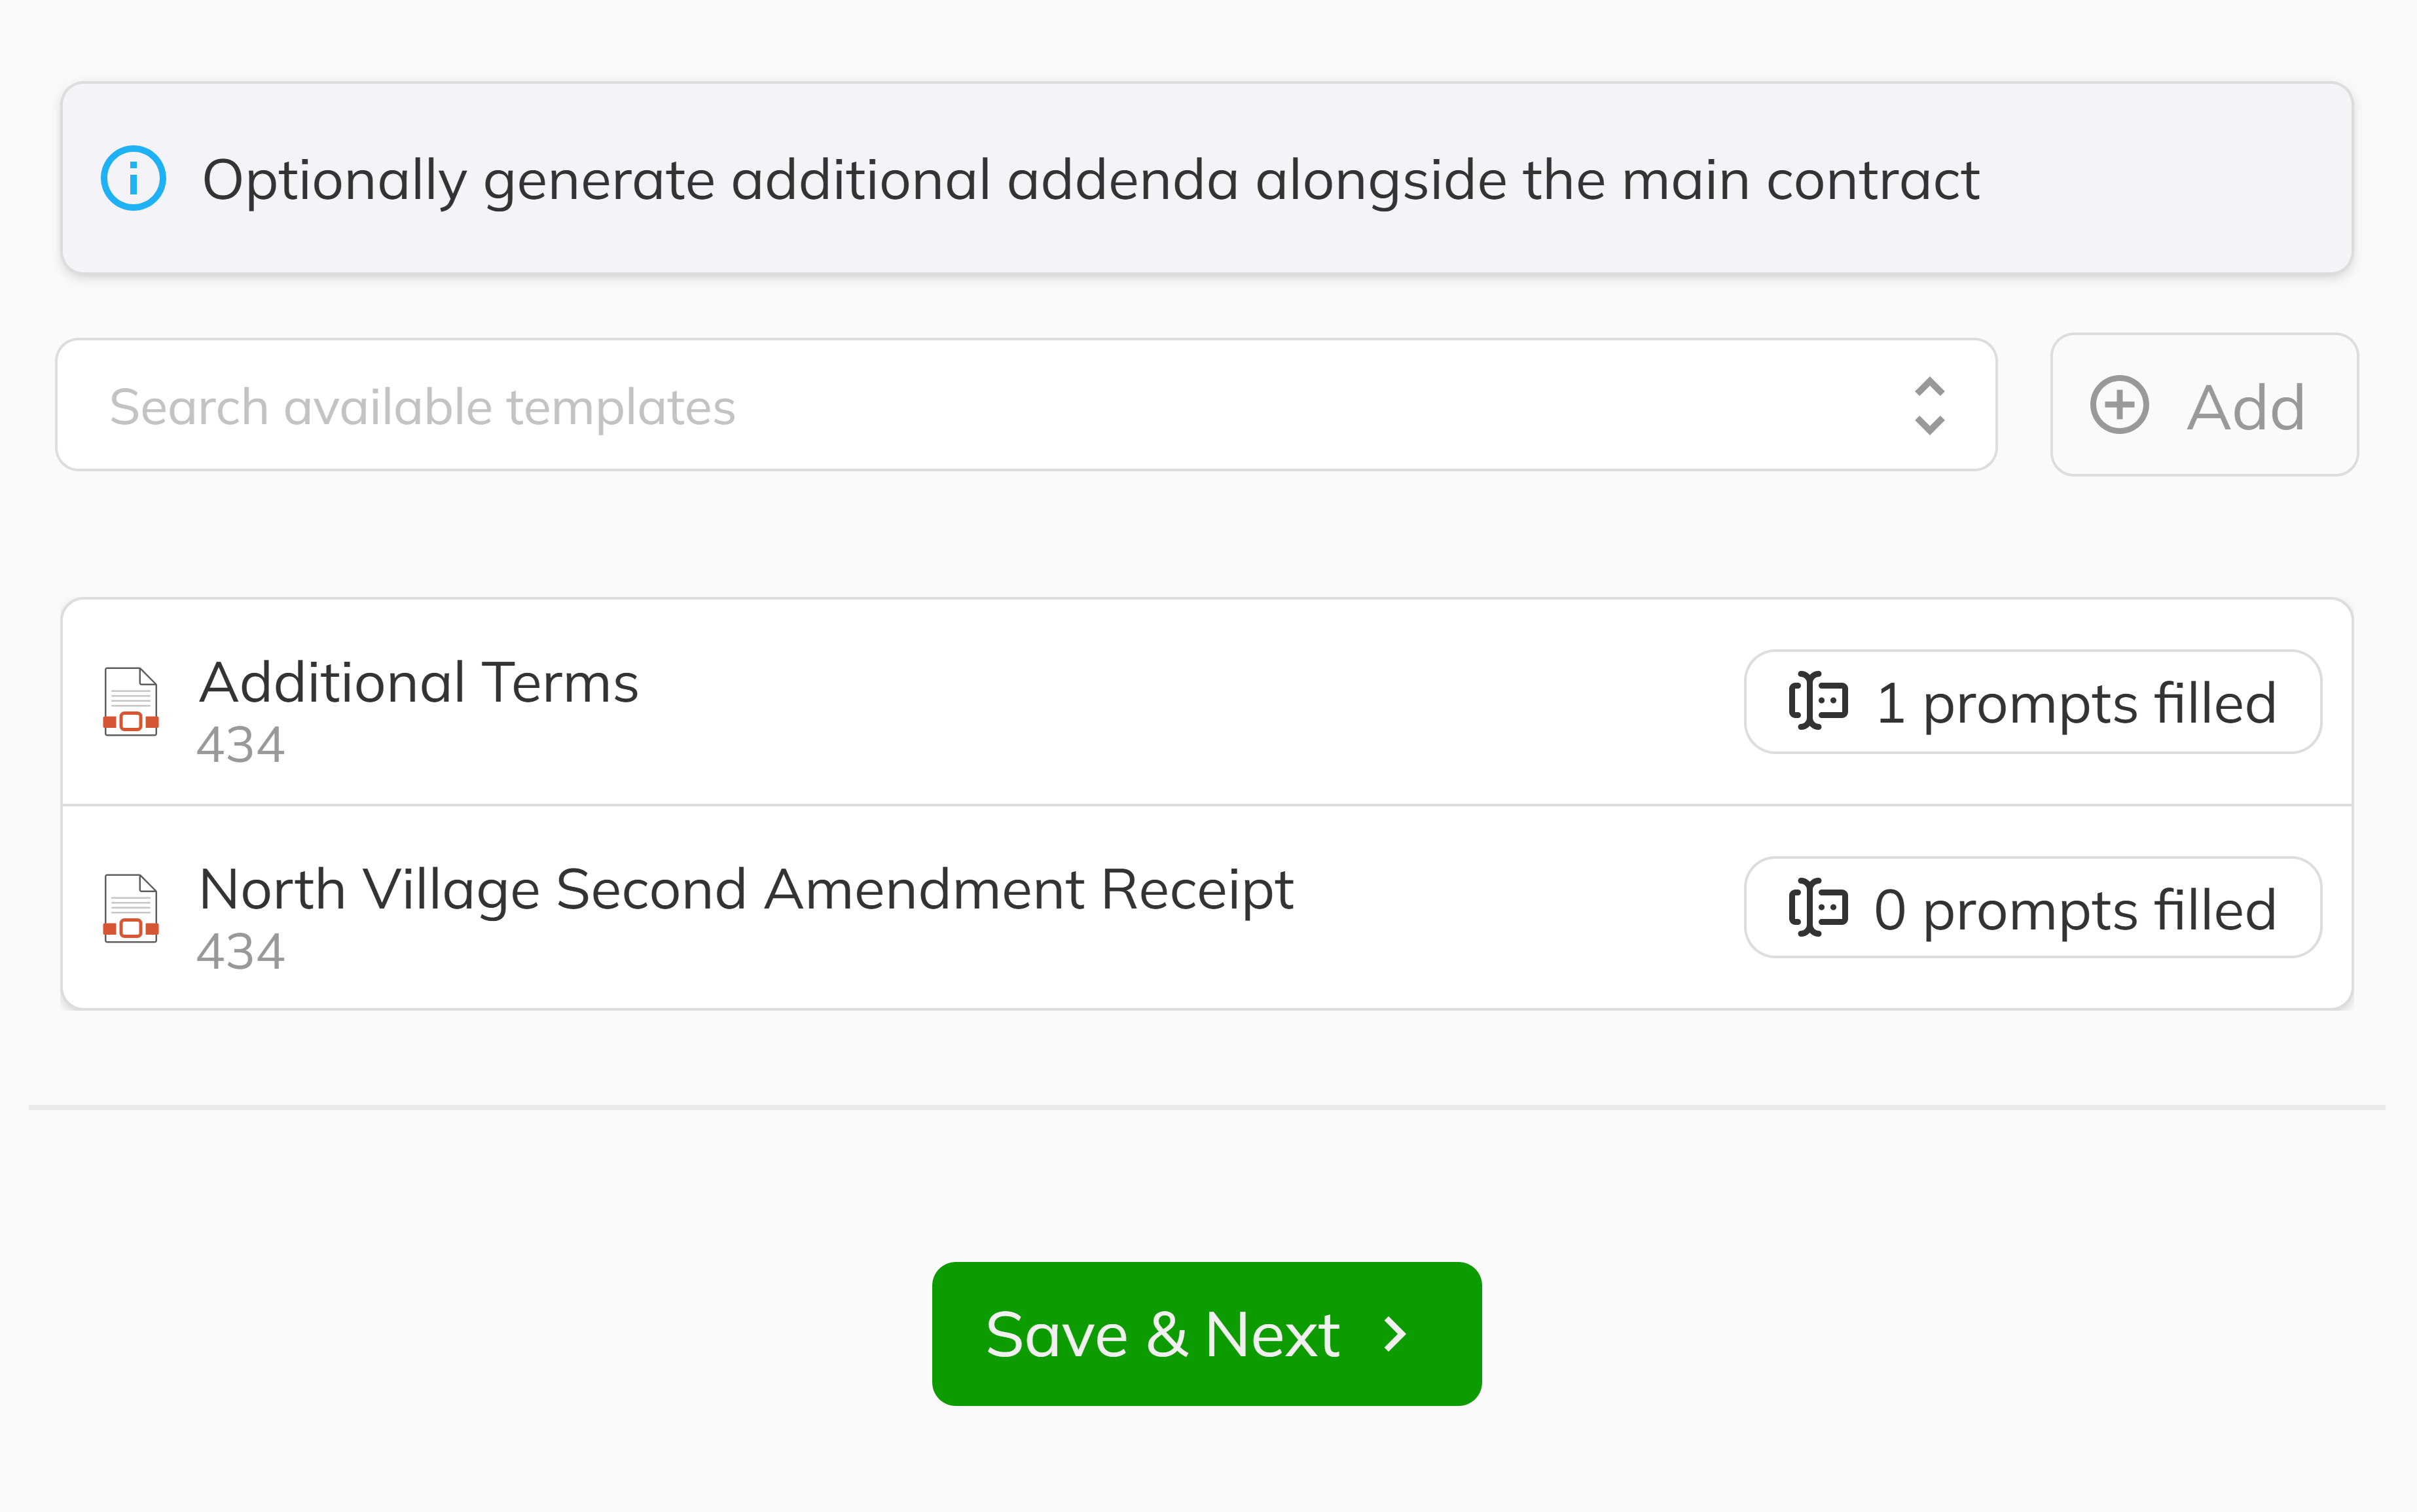This screenshot has height=1512, width=2417.
Task: Click the 434 number under North Village receipt
Action: [241, 951]
